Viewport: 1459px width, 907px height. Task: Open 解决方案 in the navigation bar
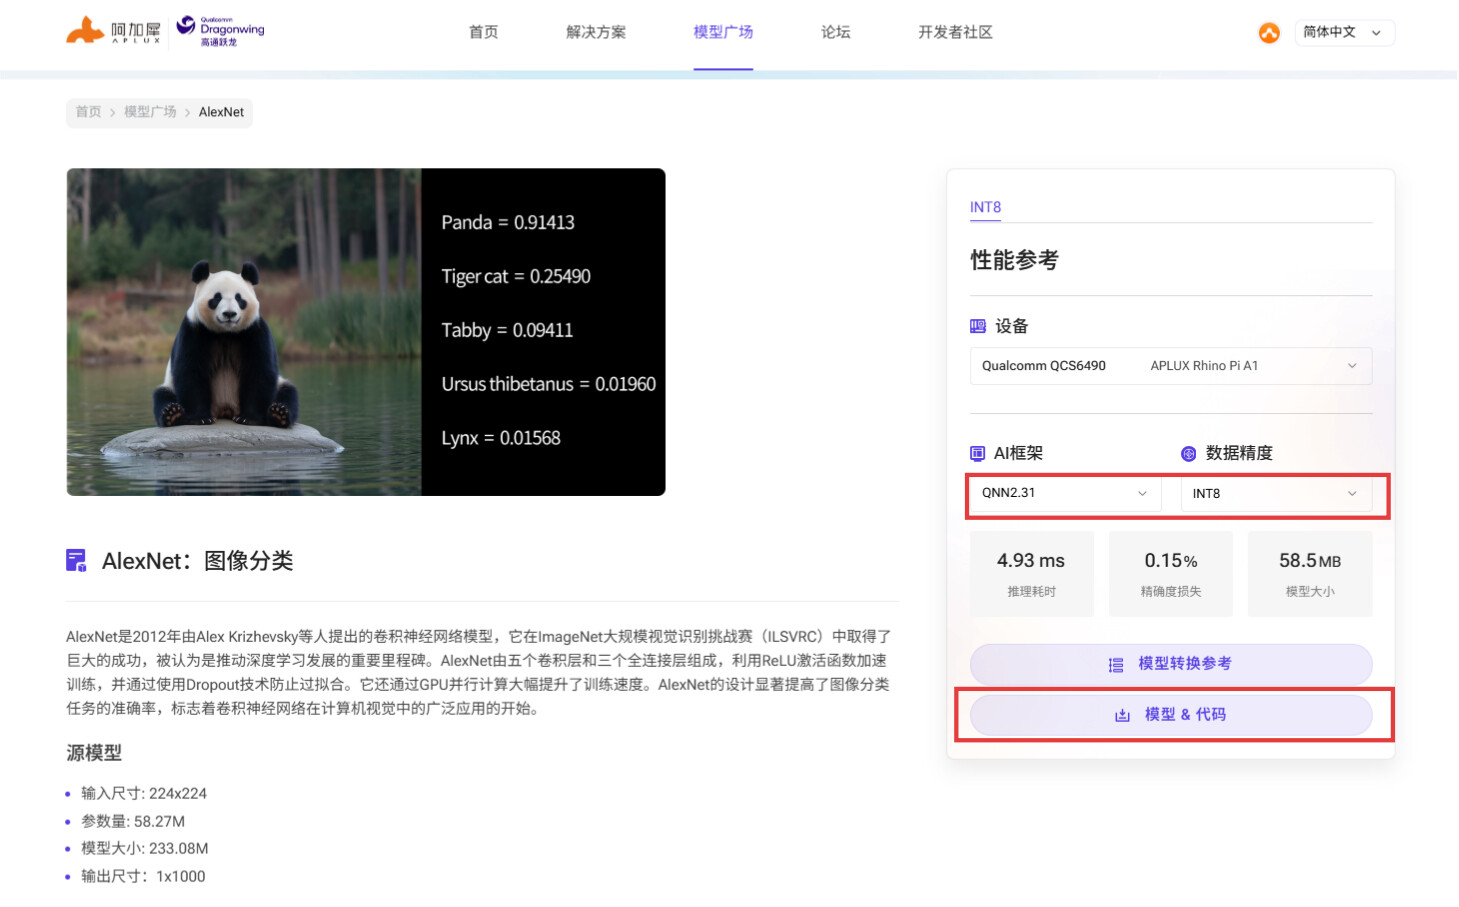pos(596,32)
